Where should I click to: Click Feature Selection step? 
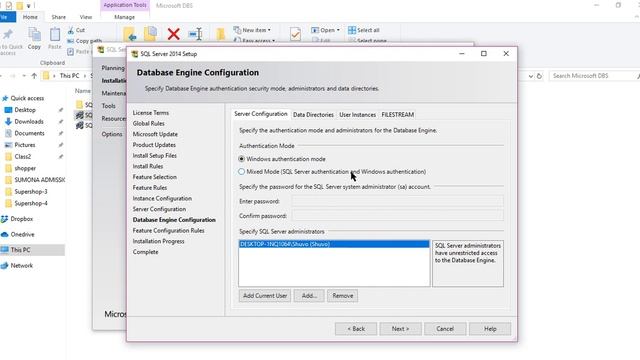[x=155, y=177]
